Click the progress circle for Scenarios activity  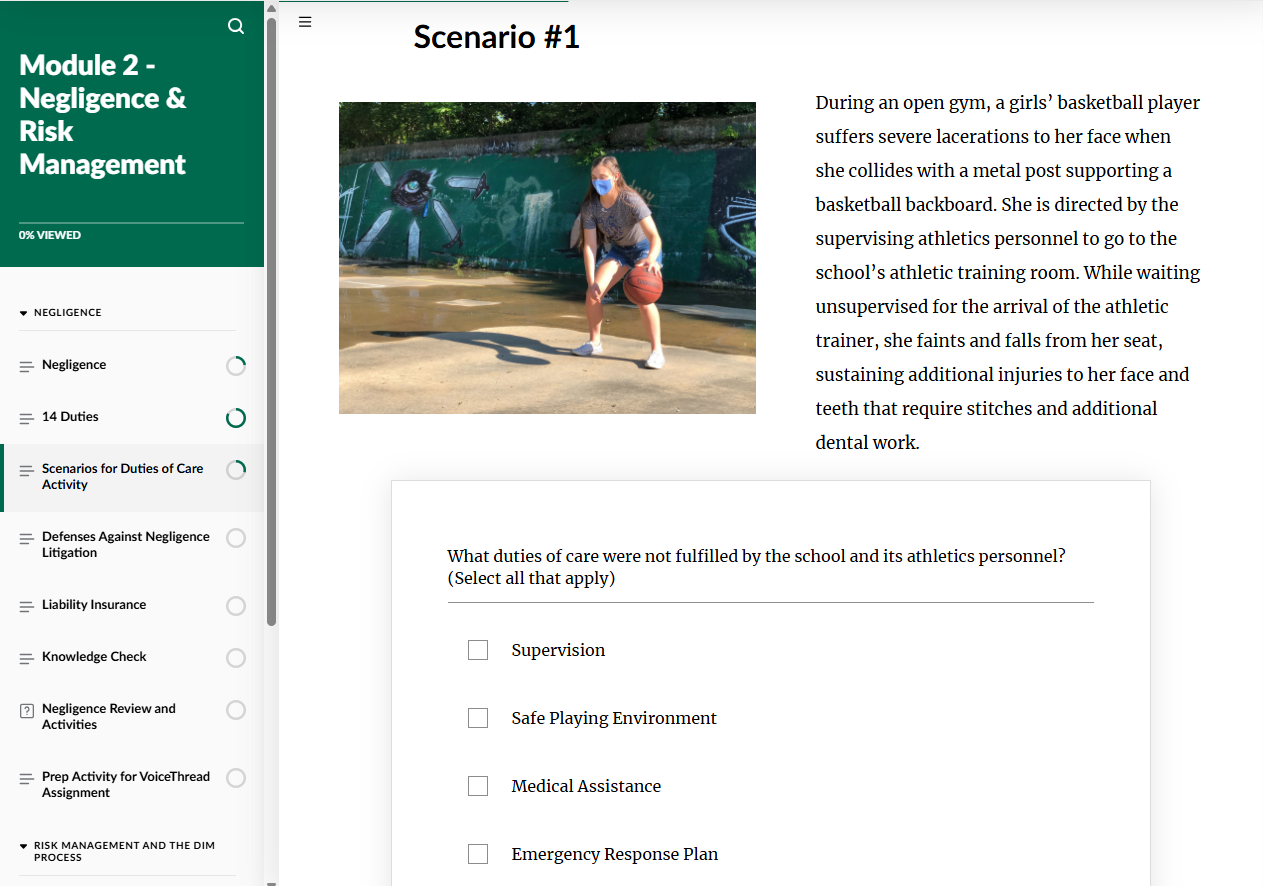coord(236,469)
